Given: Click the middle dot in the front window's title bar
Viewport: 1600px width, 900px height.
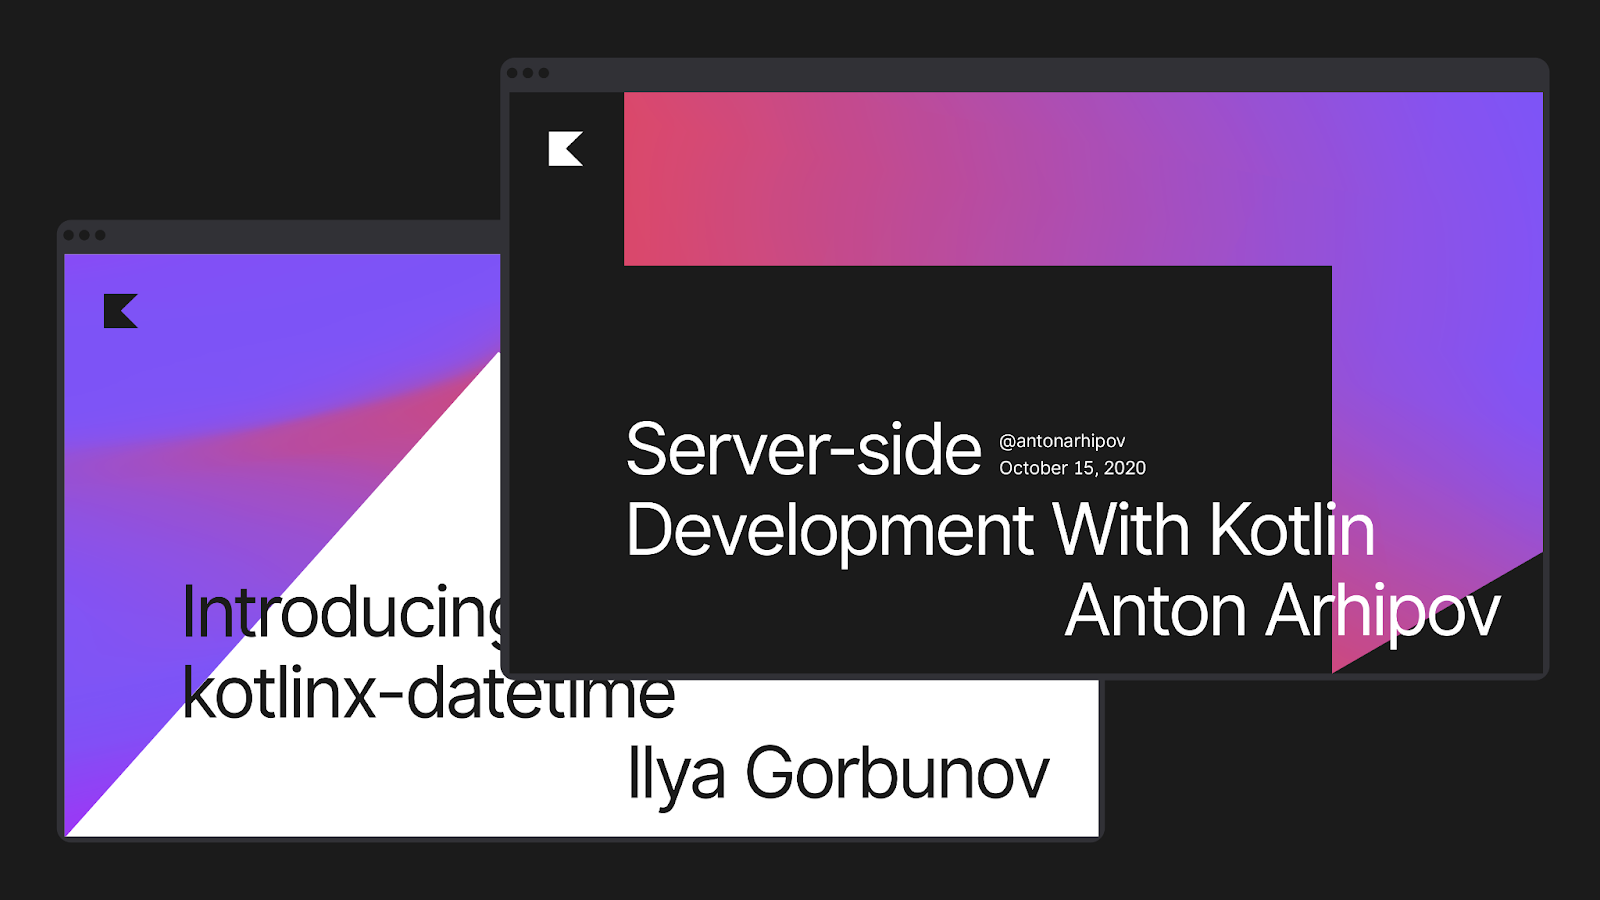Looking at the screenshot, I should click(x=528, y=73).
